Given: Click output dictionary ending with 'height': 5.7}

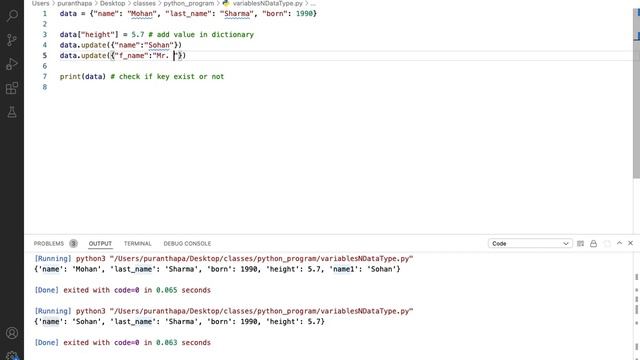Looking at the screenshot, I should point(179,322).
